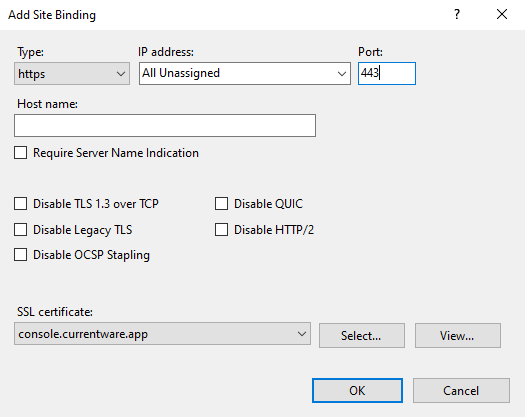Viewport: 525px width, 417px height.
Task: Open certificate details with View... button
Action: tap(458, 336)
